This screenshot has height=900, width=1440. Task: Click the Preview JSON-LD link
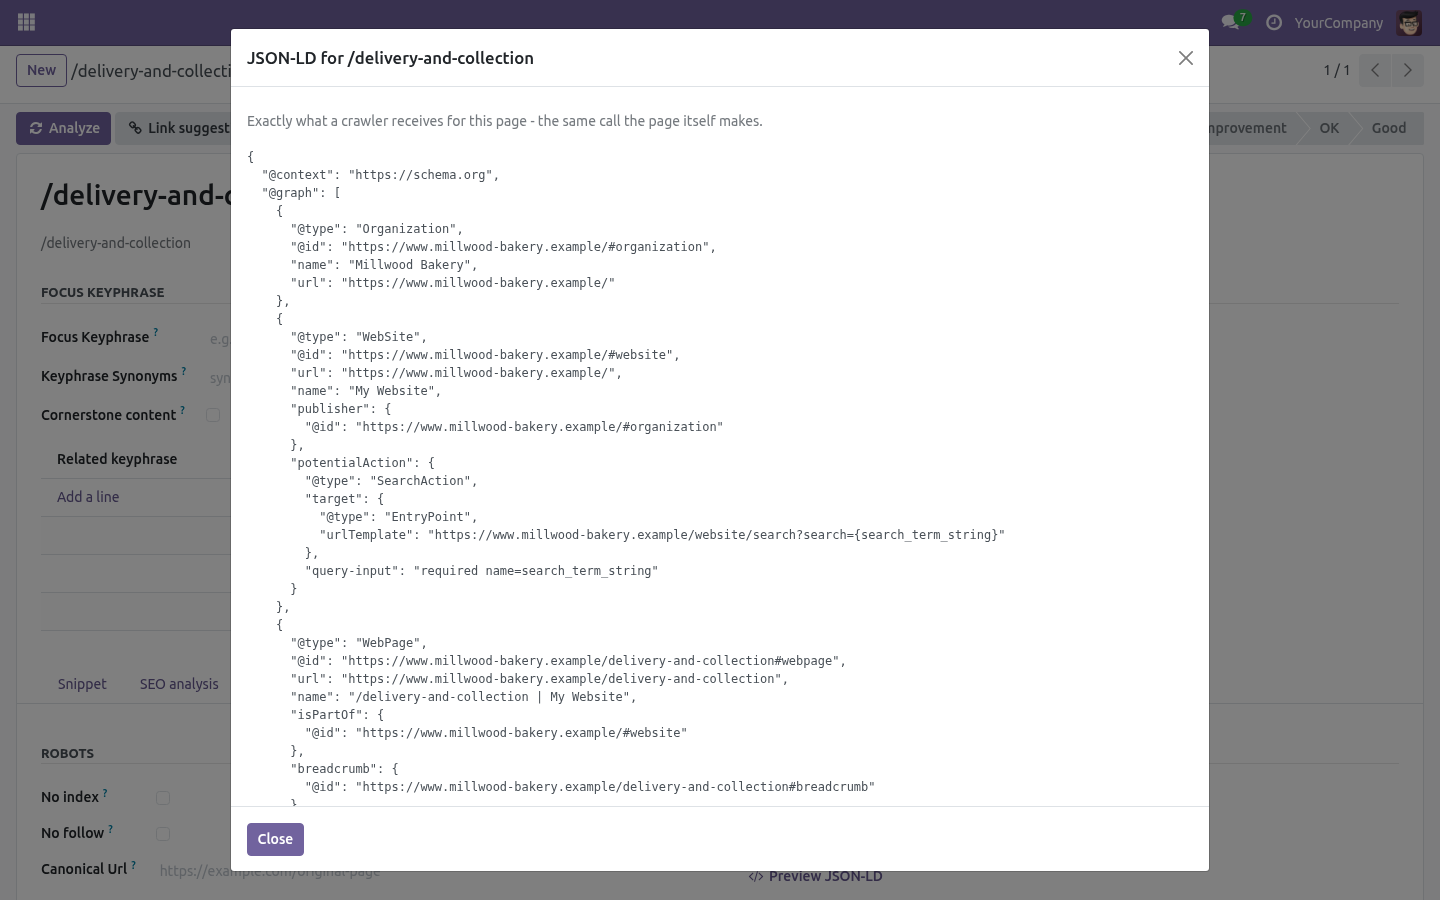tap(816, 876)
